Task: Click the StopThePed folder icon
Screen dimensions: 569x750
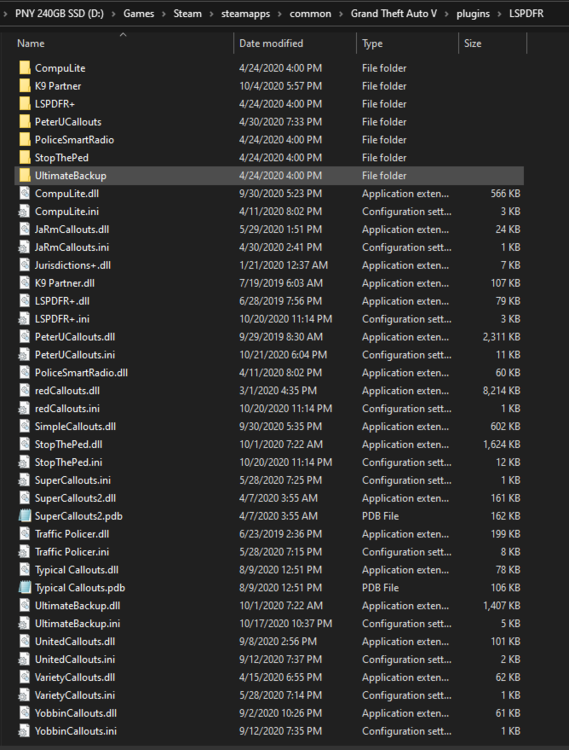Action: (25, 158)
